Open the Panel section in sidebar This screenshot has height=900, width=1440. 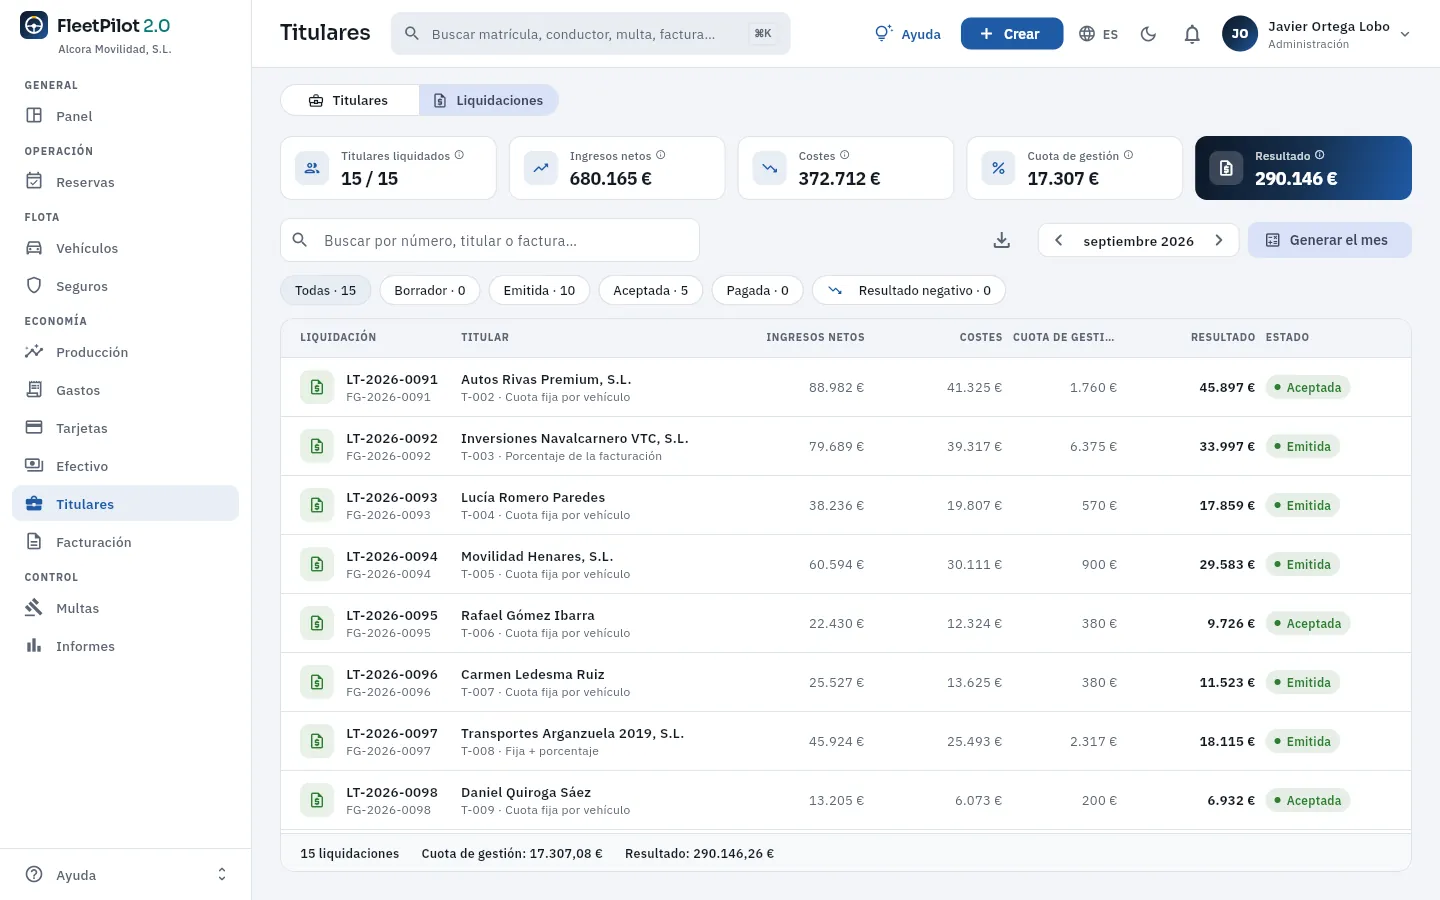pos(125,116)
